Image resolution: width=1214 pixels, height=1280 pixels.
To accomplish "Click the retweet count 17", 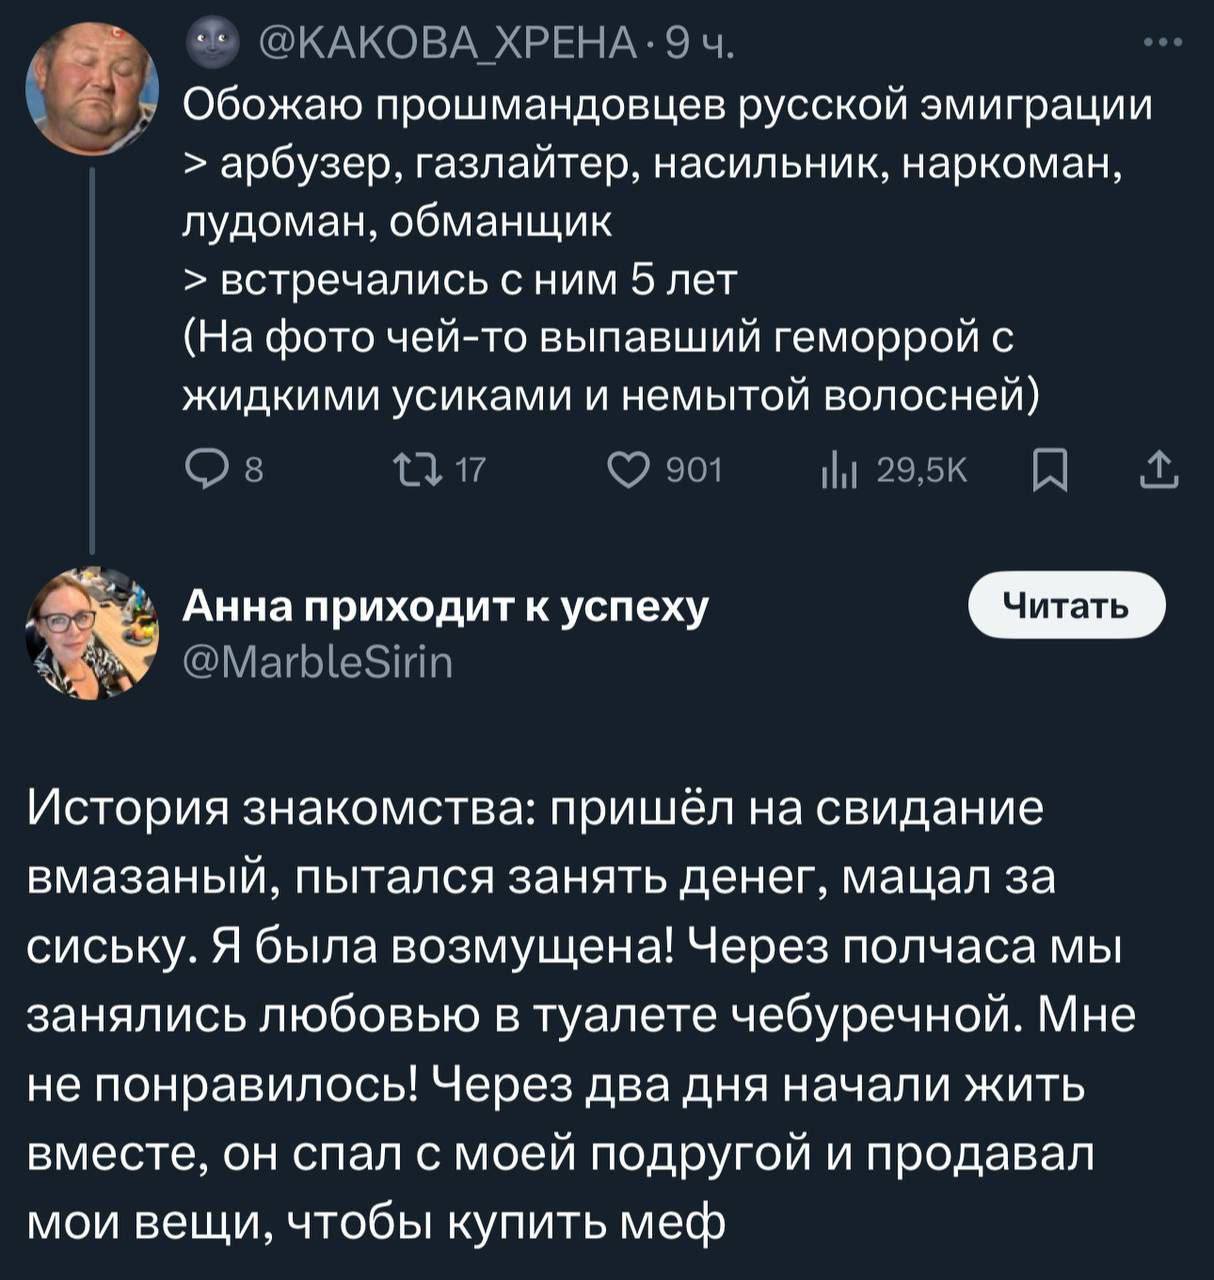I will (469, 469).
